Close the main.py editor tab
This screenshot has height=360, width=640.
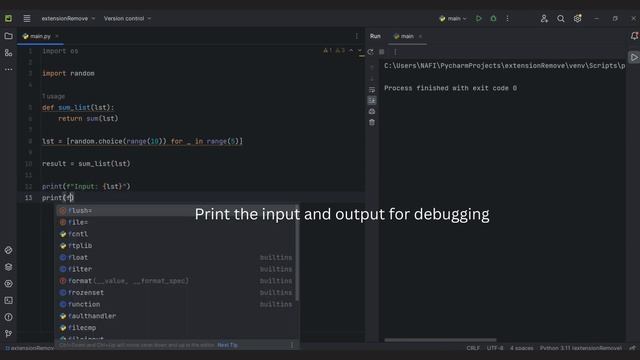pyautogui.click(x=57, y=36)
